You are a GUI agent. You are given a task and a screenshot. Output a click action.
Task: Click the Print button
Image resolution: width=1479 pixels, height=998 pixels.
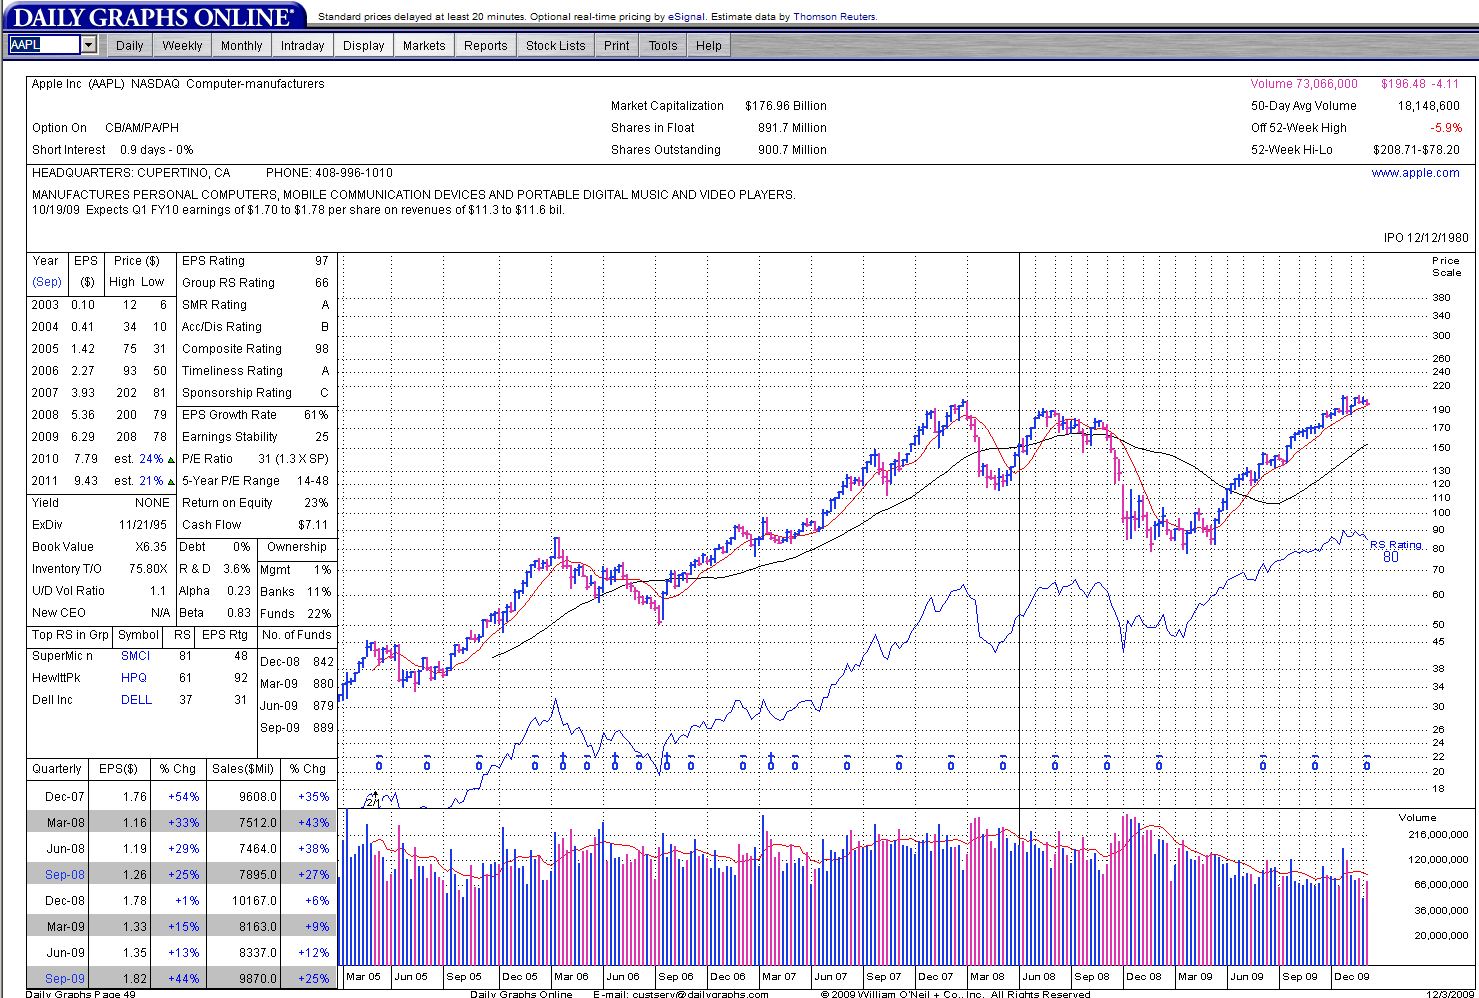(617, 46)
